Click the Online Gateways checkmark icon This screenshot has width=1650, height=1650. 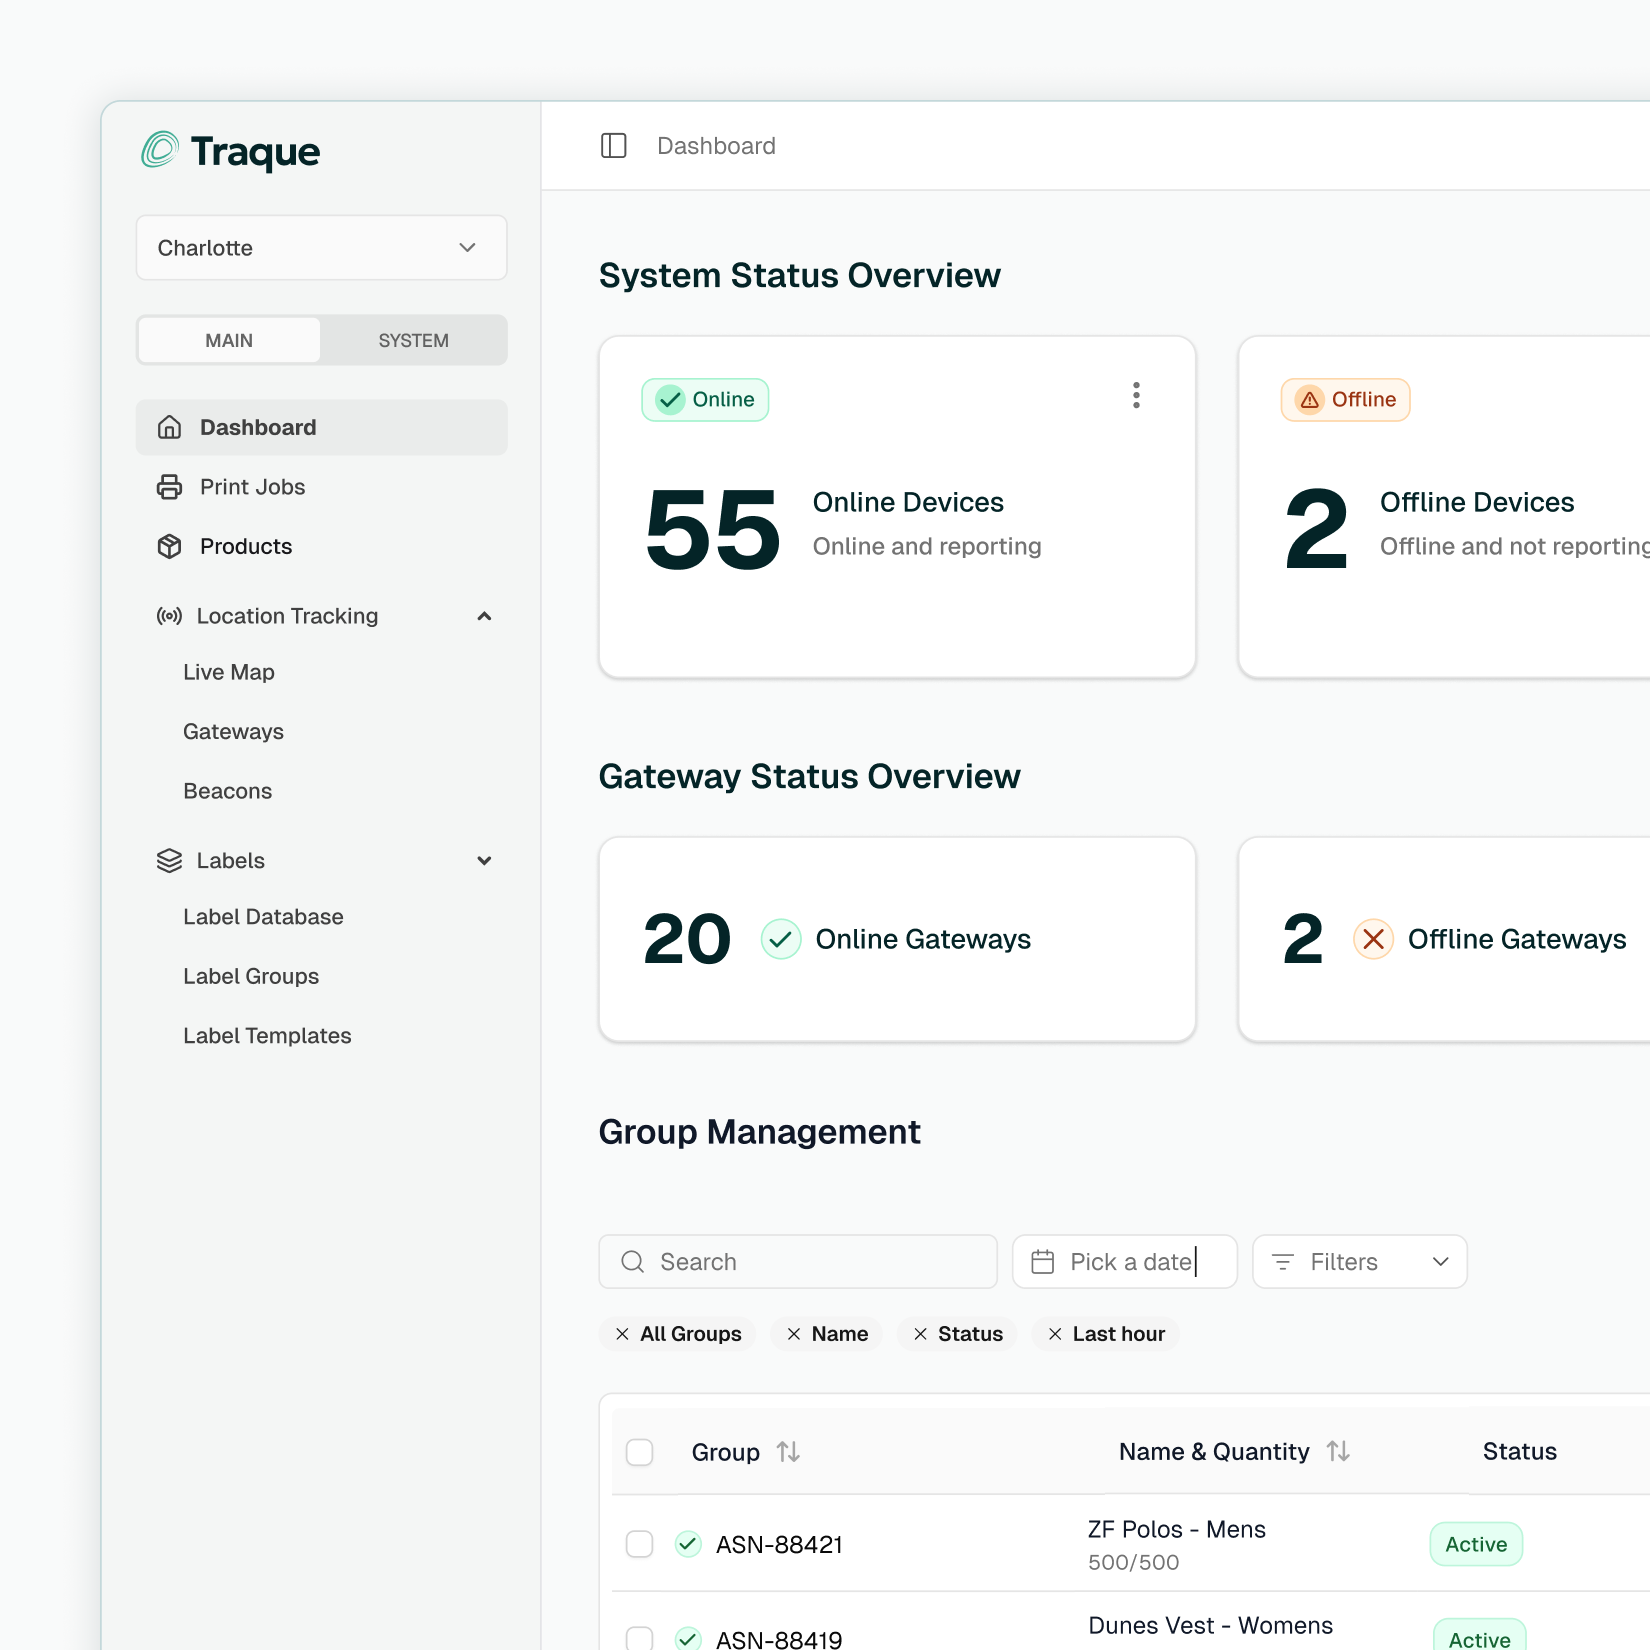(781, 939)
